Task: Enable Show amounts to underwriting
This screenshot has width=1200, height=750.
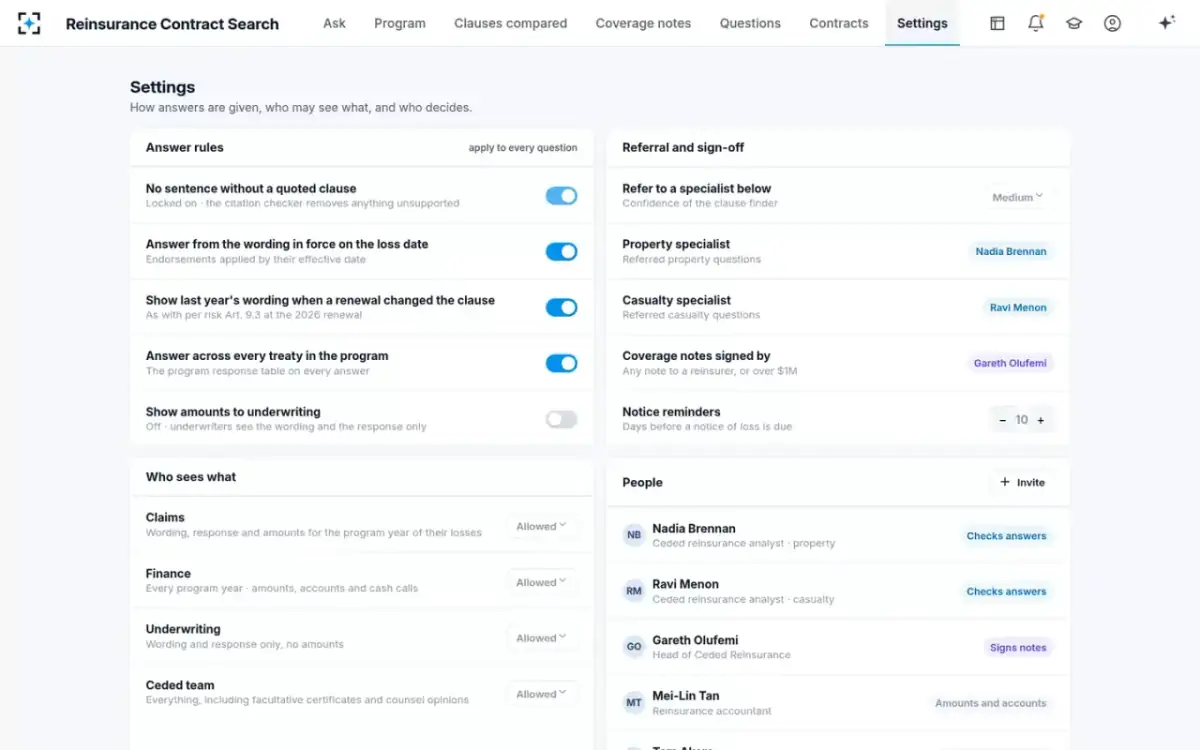Action: 561,419
